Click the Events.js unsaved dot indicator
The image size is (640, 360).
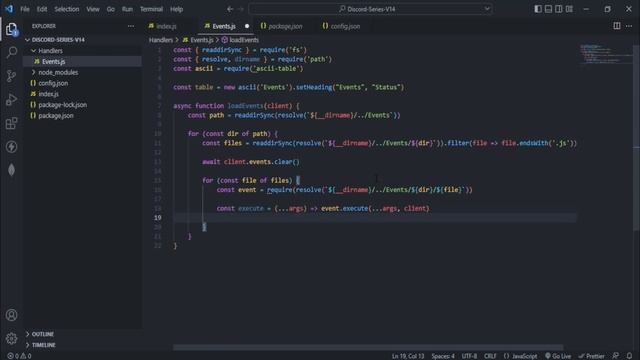click(247, 26)
